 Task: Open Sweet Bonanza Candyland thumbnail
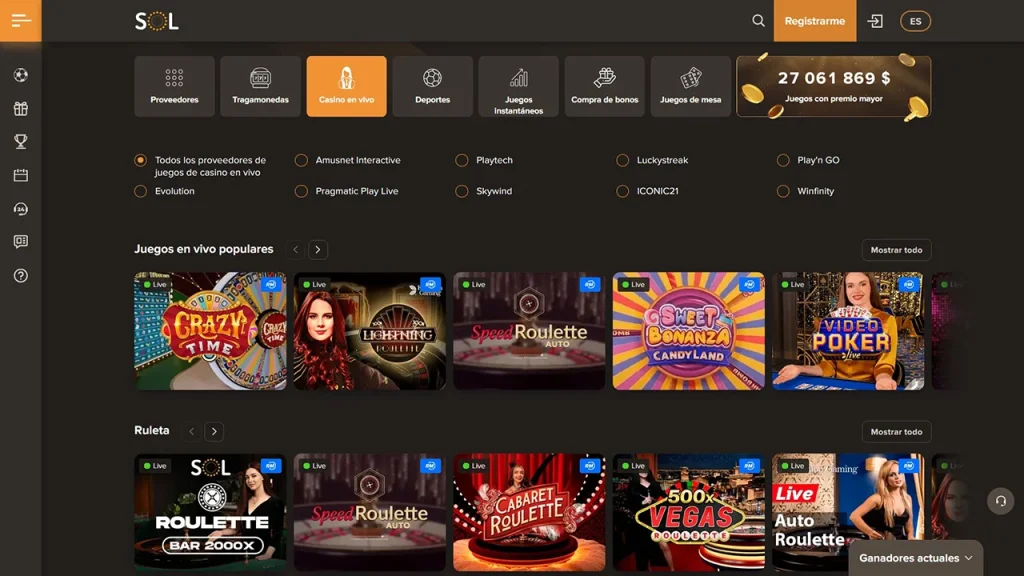click(x=688, y=331)
